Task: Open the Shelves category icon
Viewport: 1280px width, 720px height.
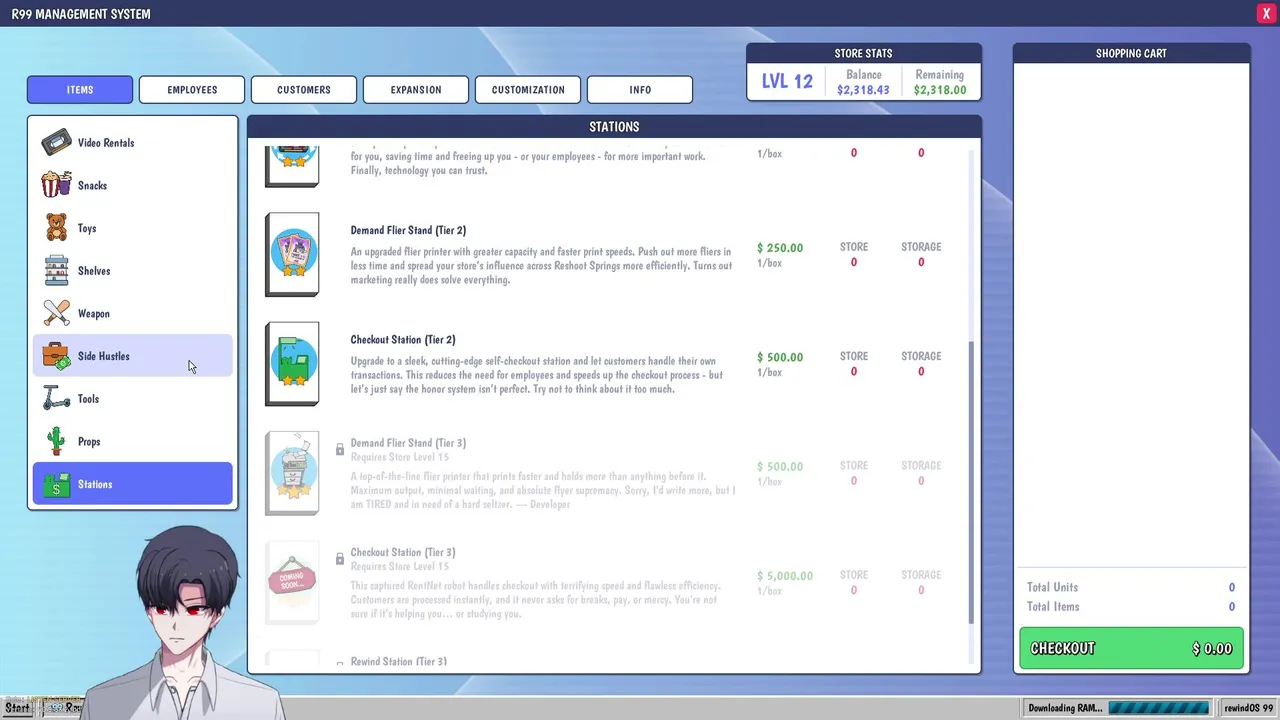Action: (x=56, y=270)
